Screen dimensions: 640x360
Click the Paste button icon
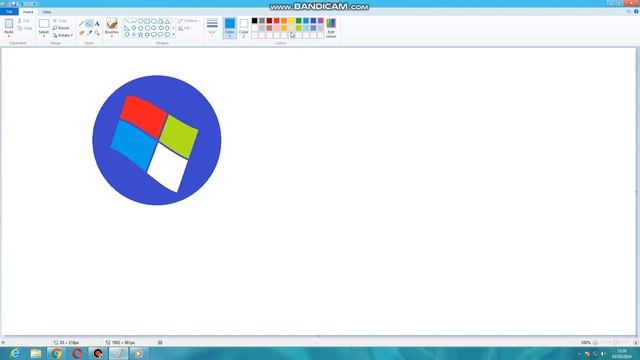coord(9,24)
